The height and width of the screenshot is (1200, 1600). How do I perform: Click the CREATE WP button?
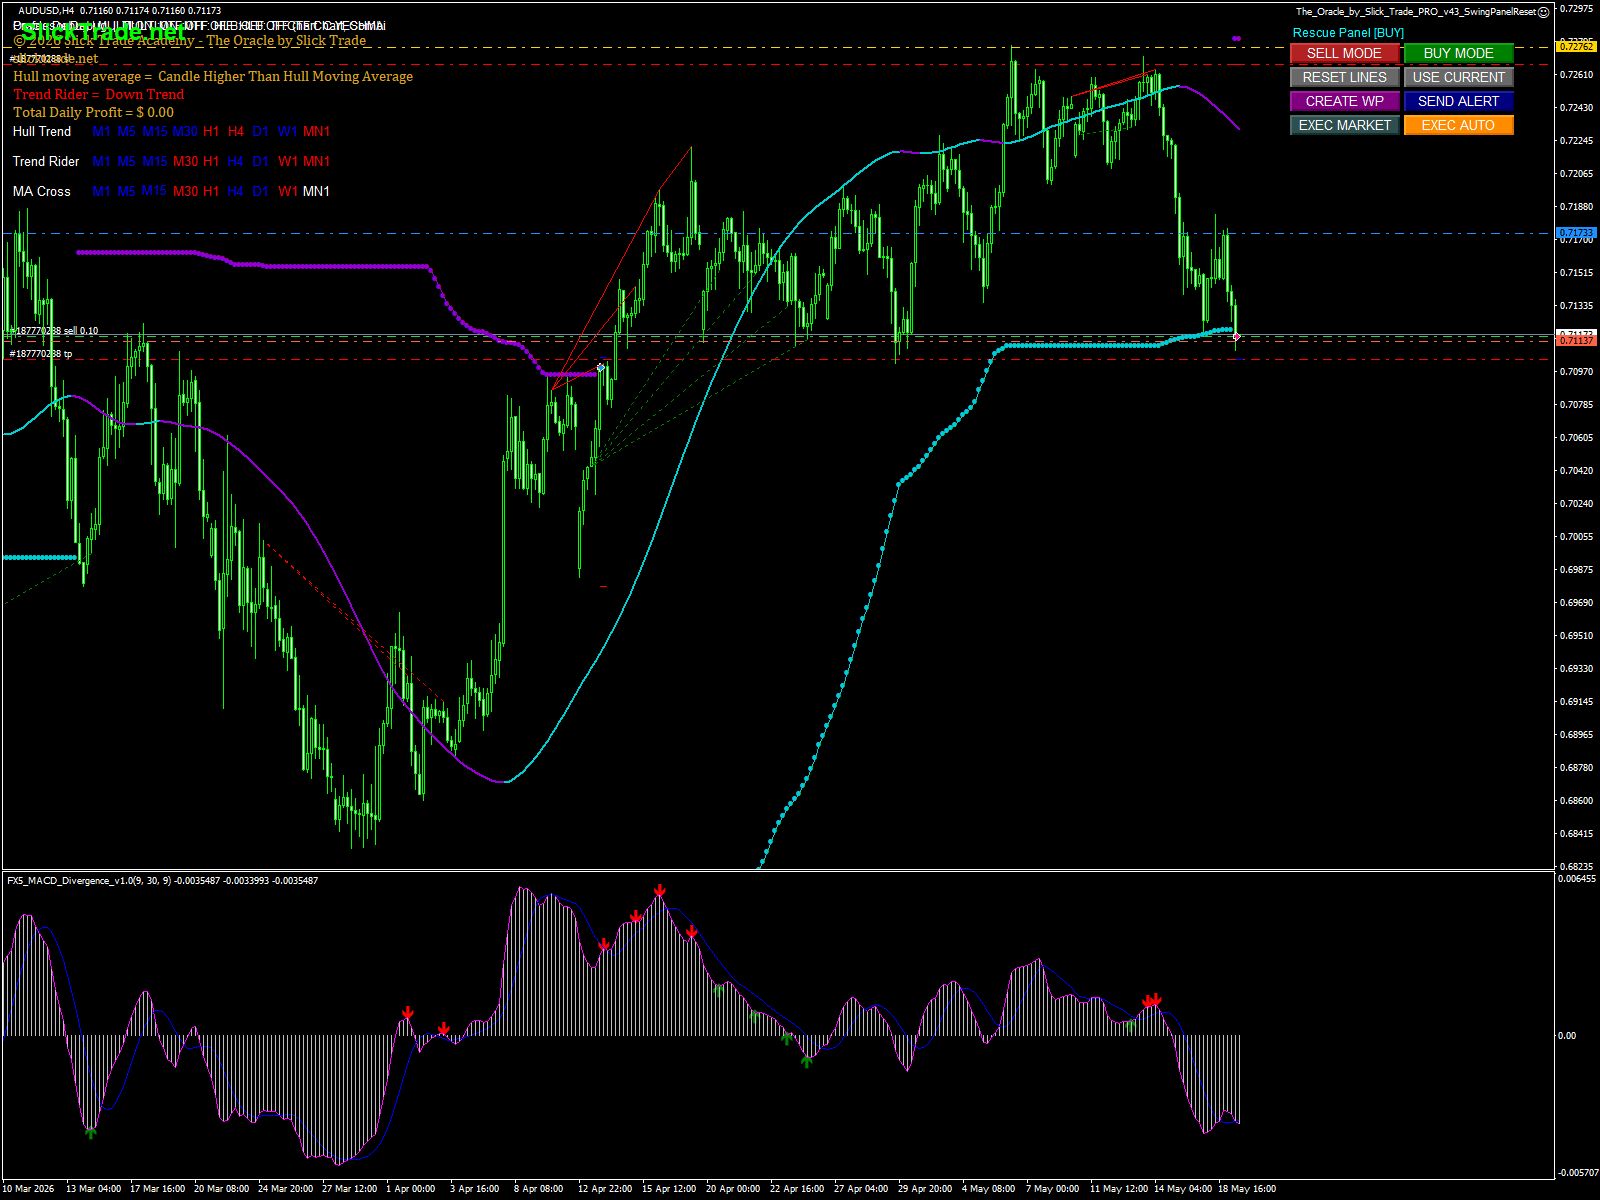coord(1344,101)
